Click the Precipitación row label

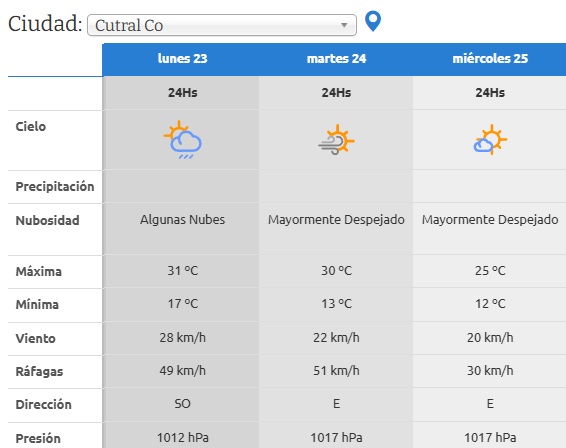[55, 187]
